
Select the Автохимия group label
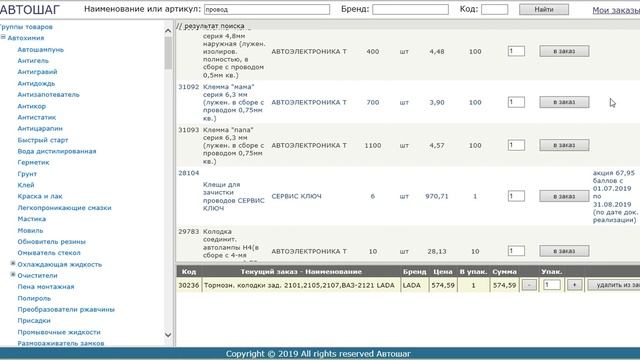coord(26,38)
